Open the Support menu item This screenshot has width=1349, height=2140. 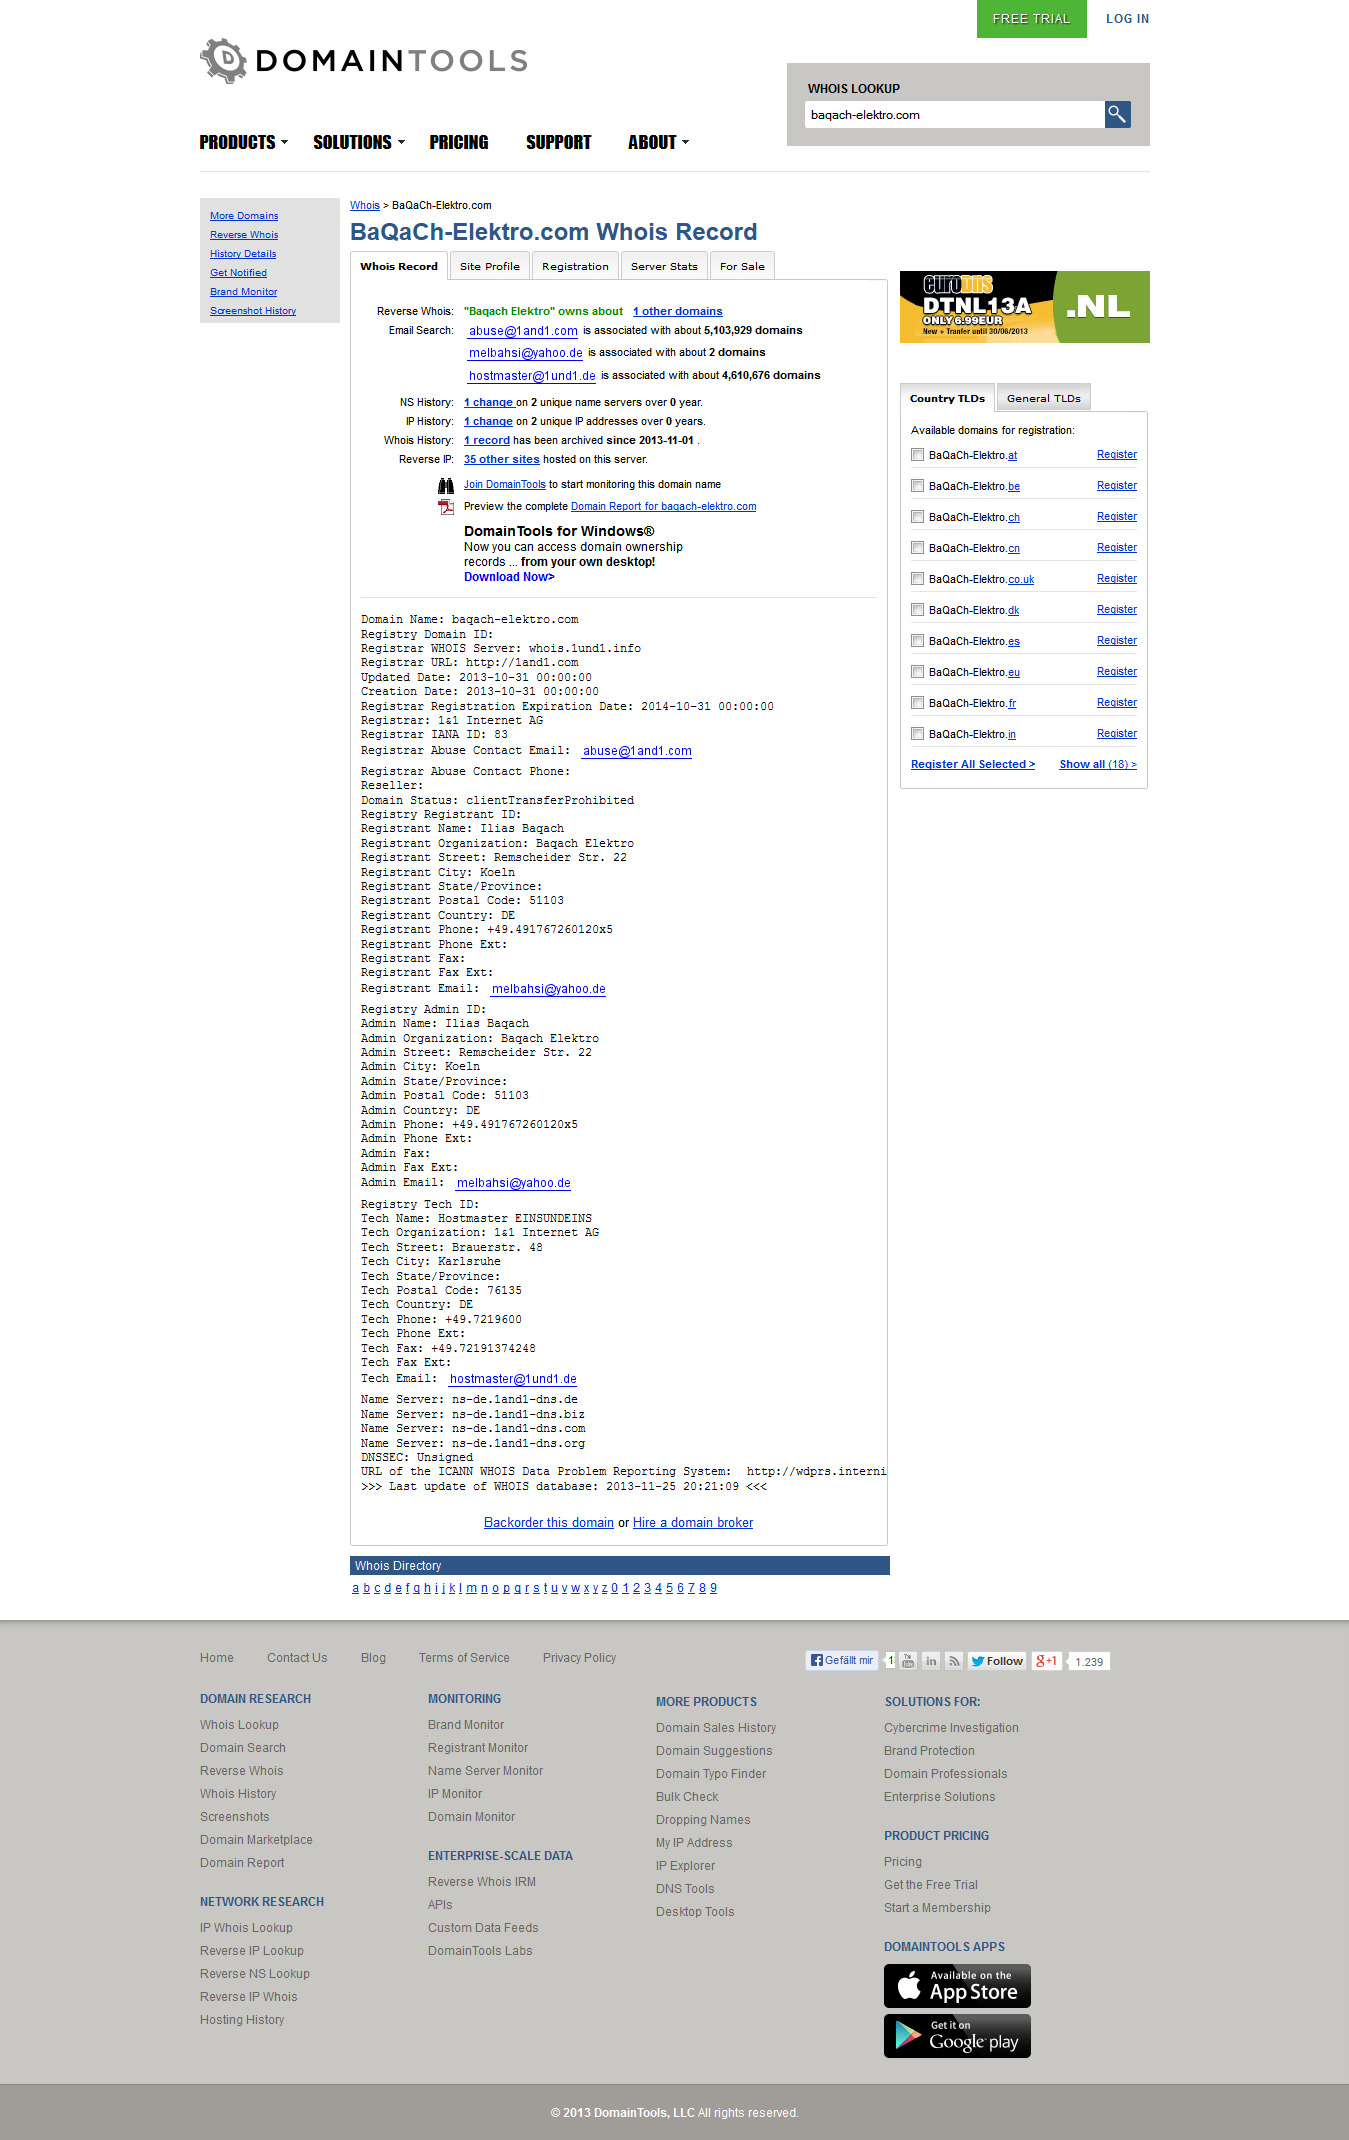point(558,142)
